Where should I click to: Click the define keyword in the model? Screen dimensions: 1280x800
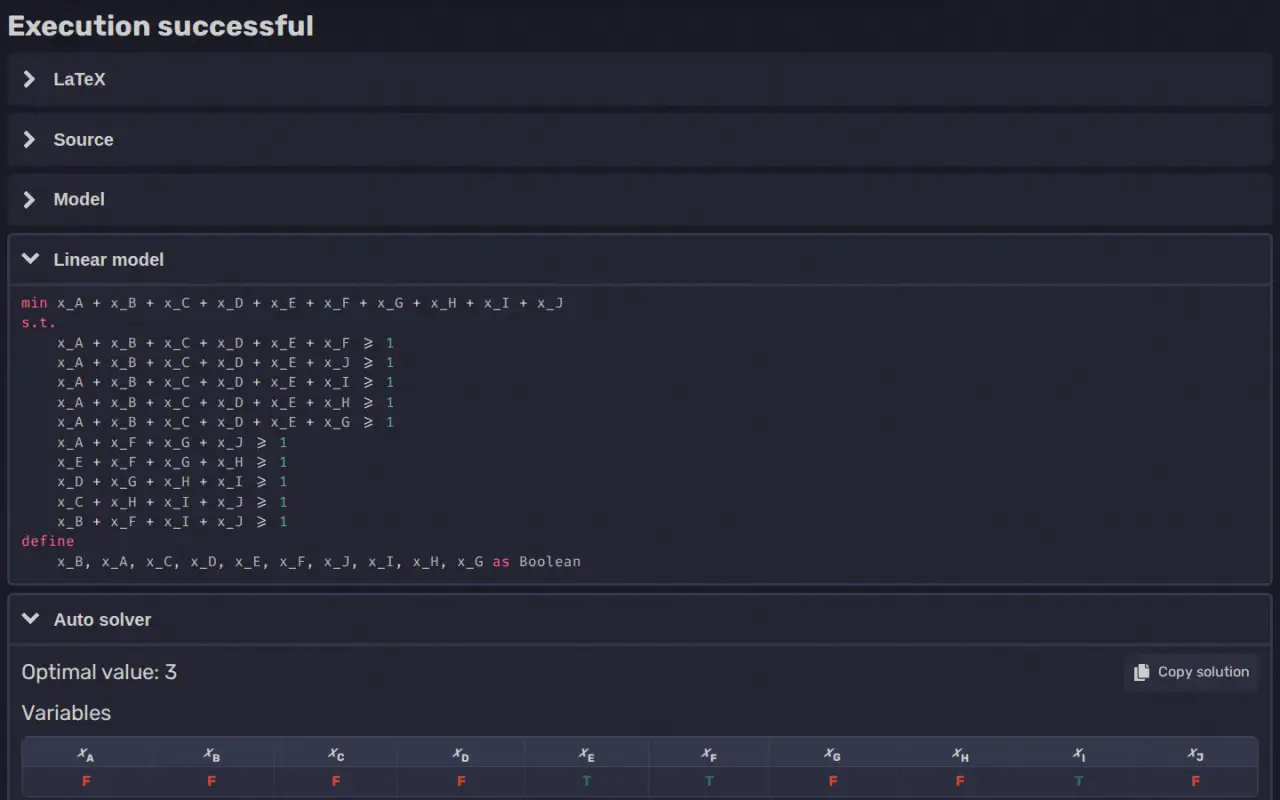pos(48,541)
